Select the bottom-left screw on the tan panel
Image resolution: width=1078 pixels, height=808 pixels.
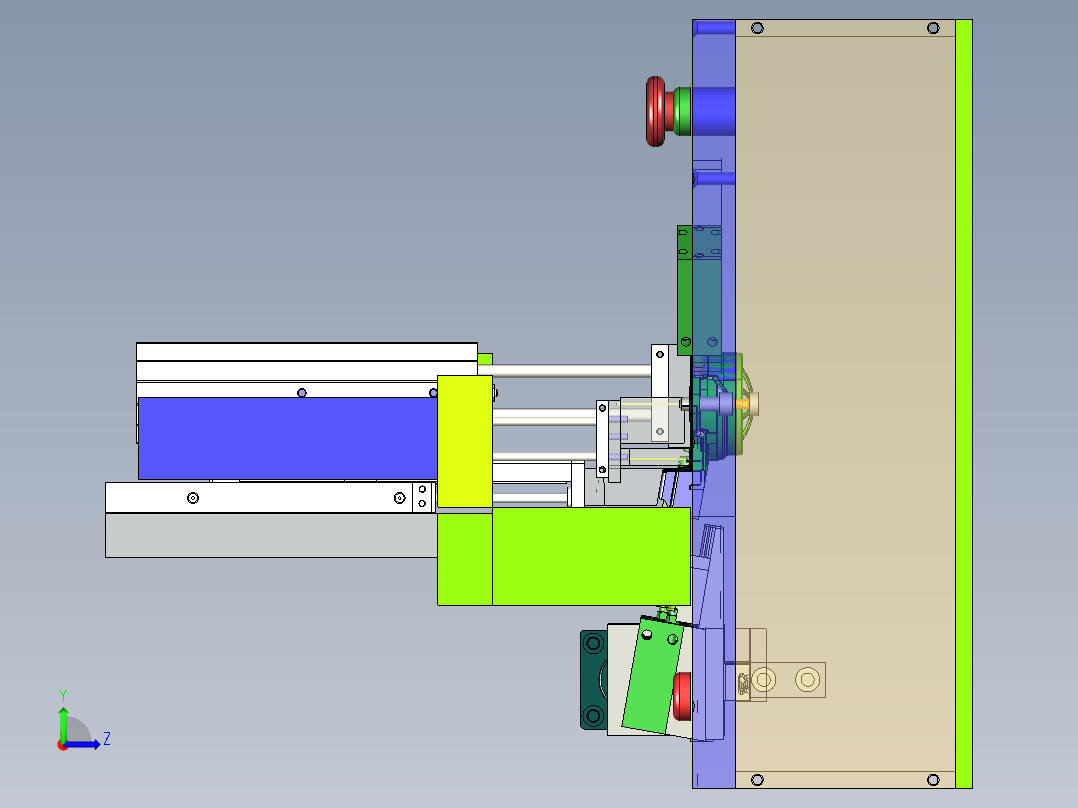click(757, 780)
